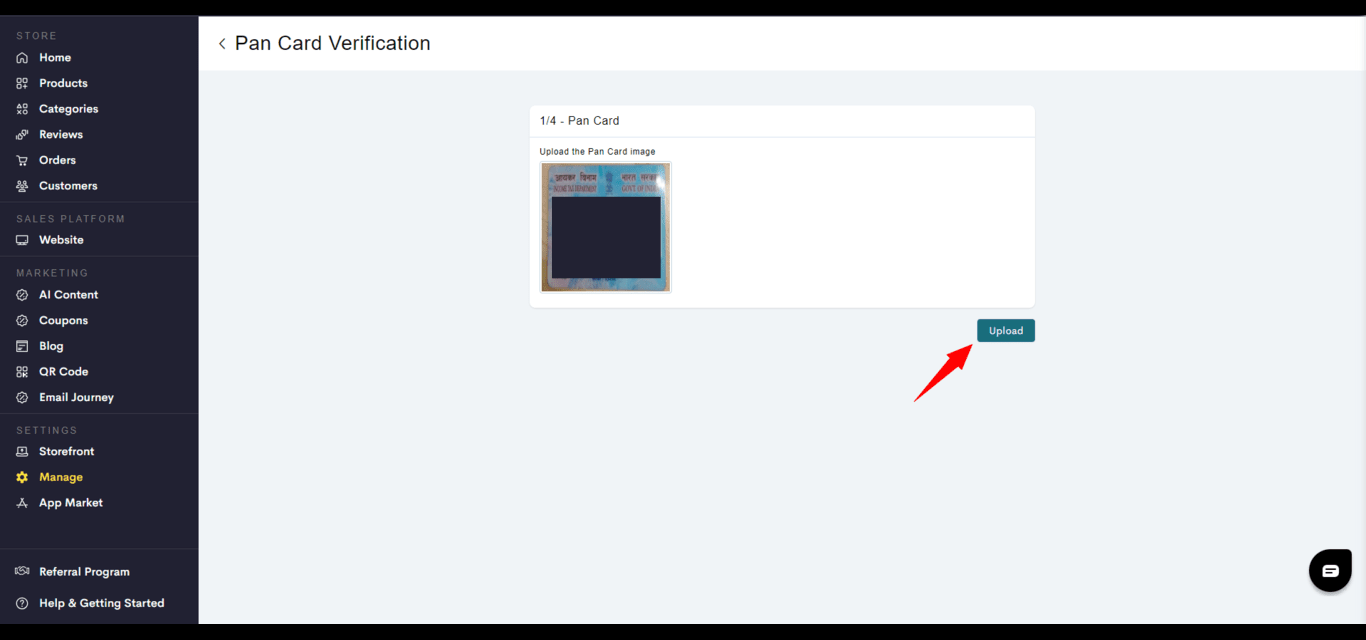1366x640 pixels.
Task: Go back using the arrow beside Pan Card Verification
Action: (x=222, y=44)
